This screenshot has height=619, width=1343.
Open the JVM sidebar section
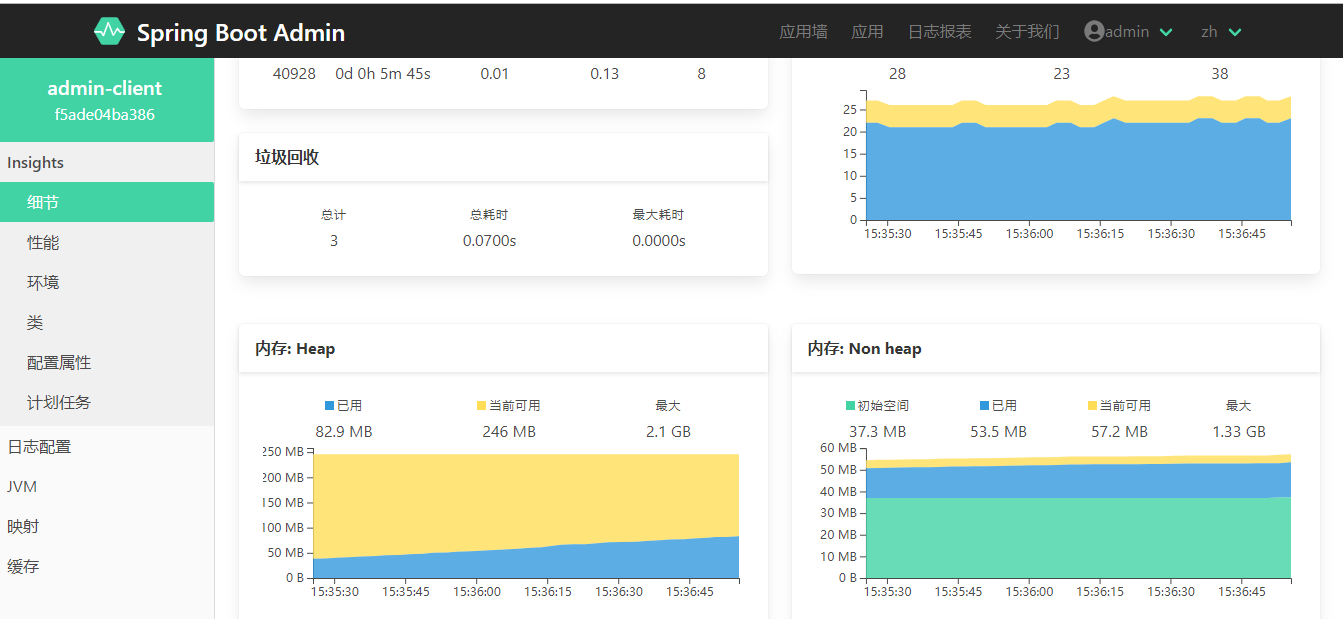pos(22,487)
